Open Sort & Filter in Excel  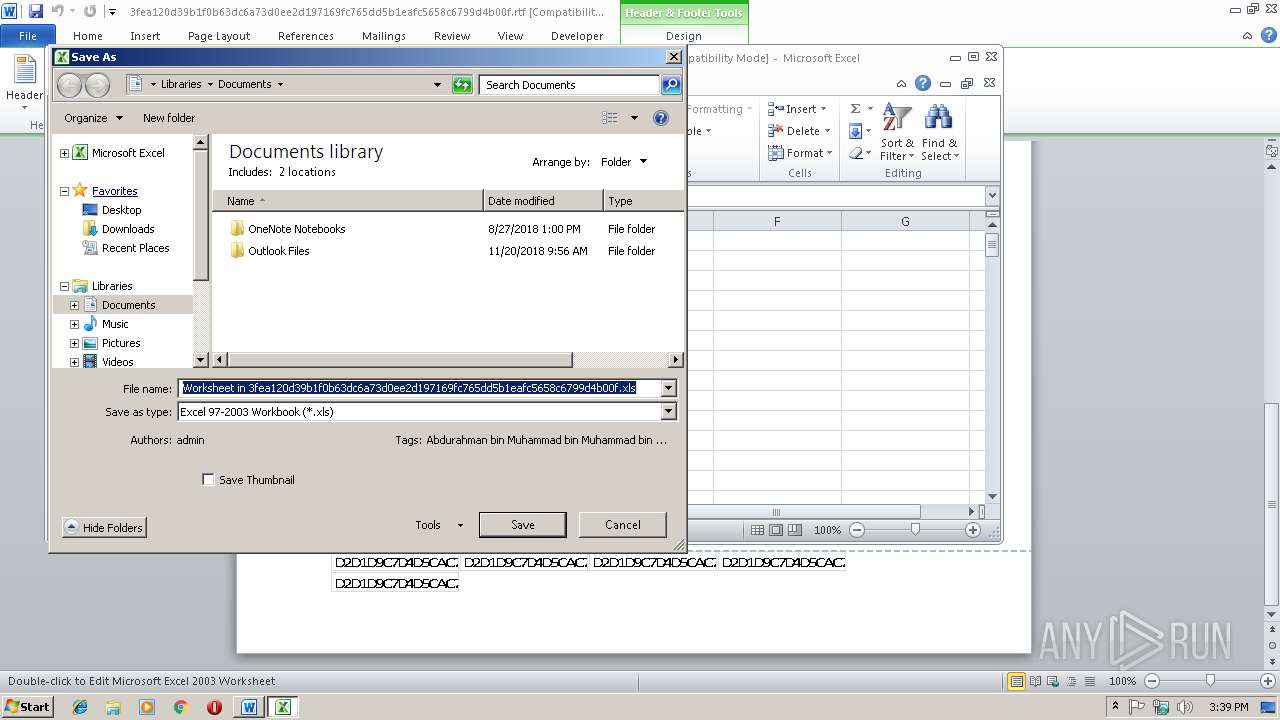click(897, 132)
